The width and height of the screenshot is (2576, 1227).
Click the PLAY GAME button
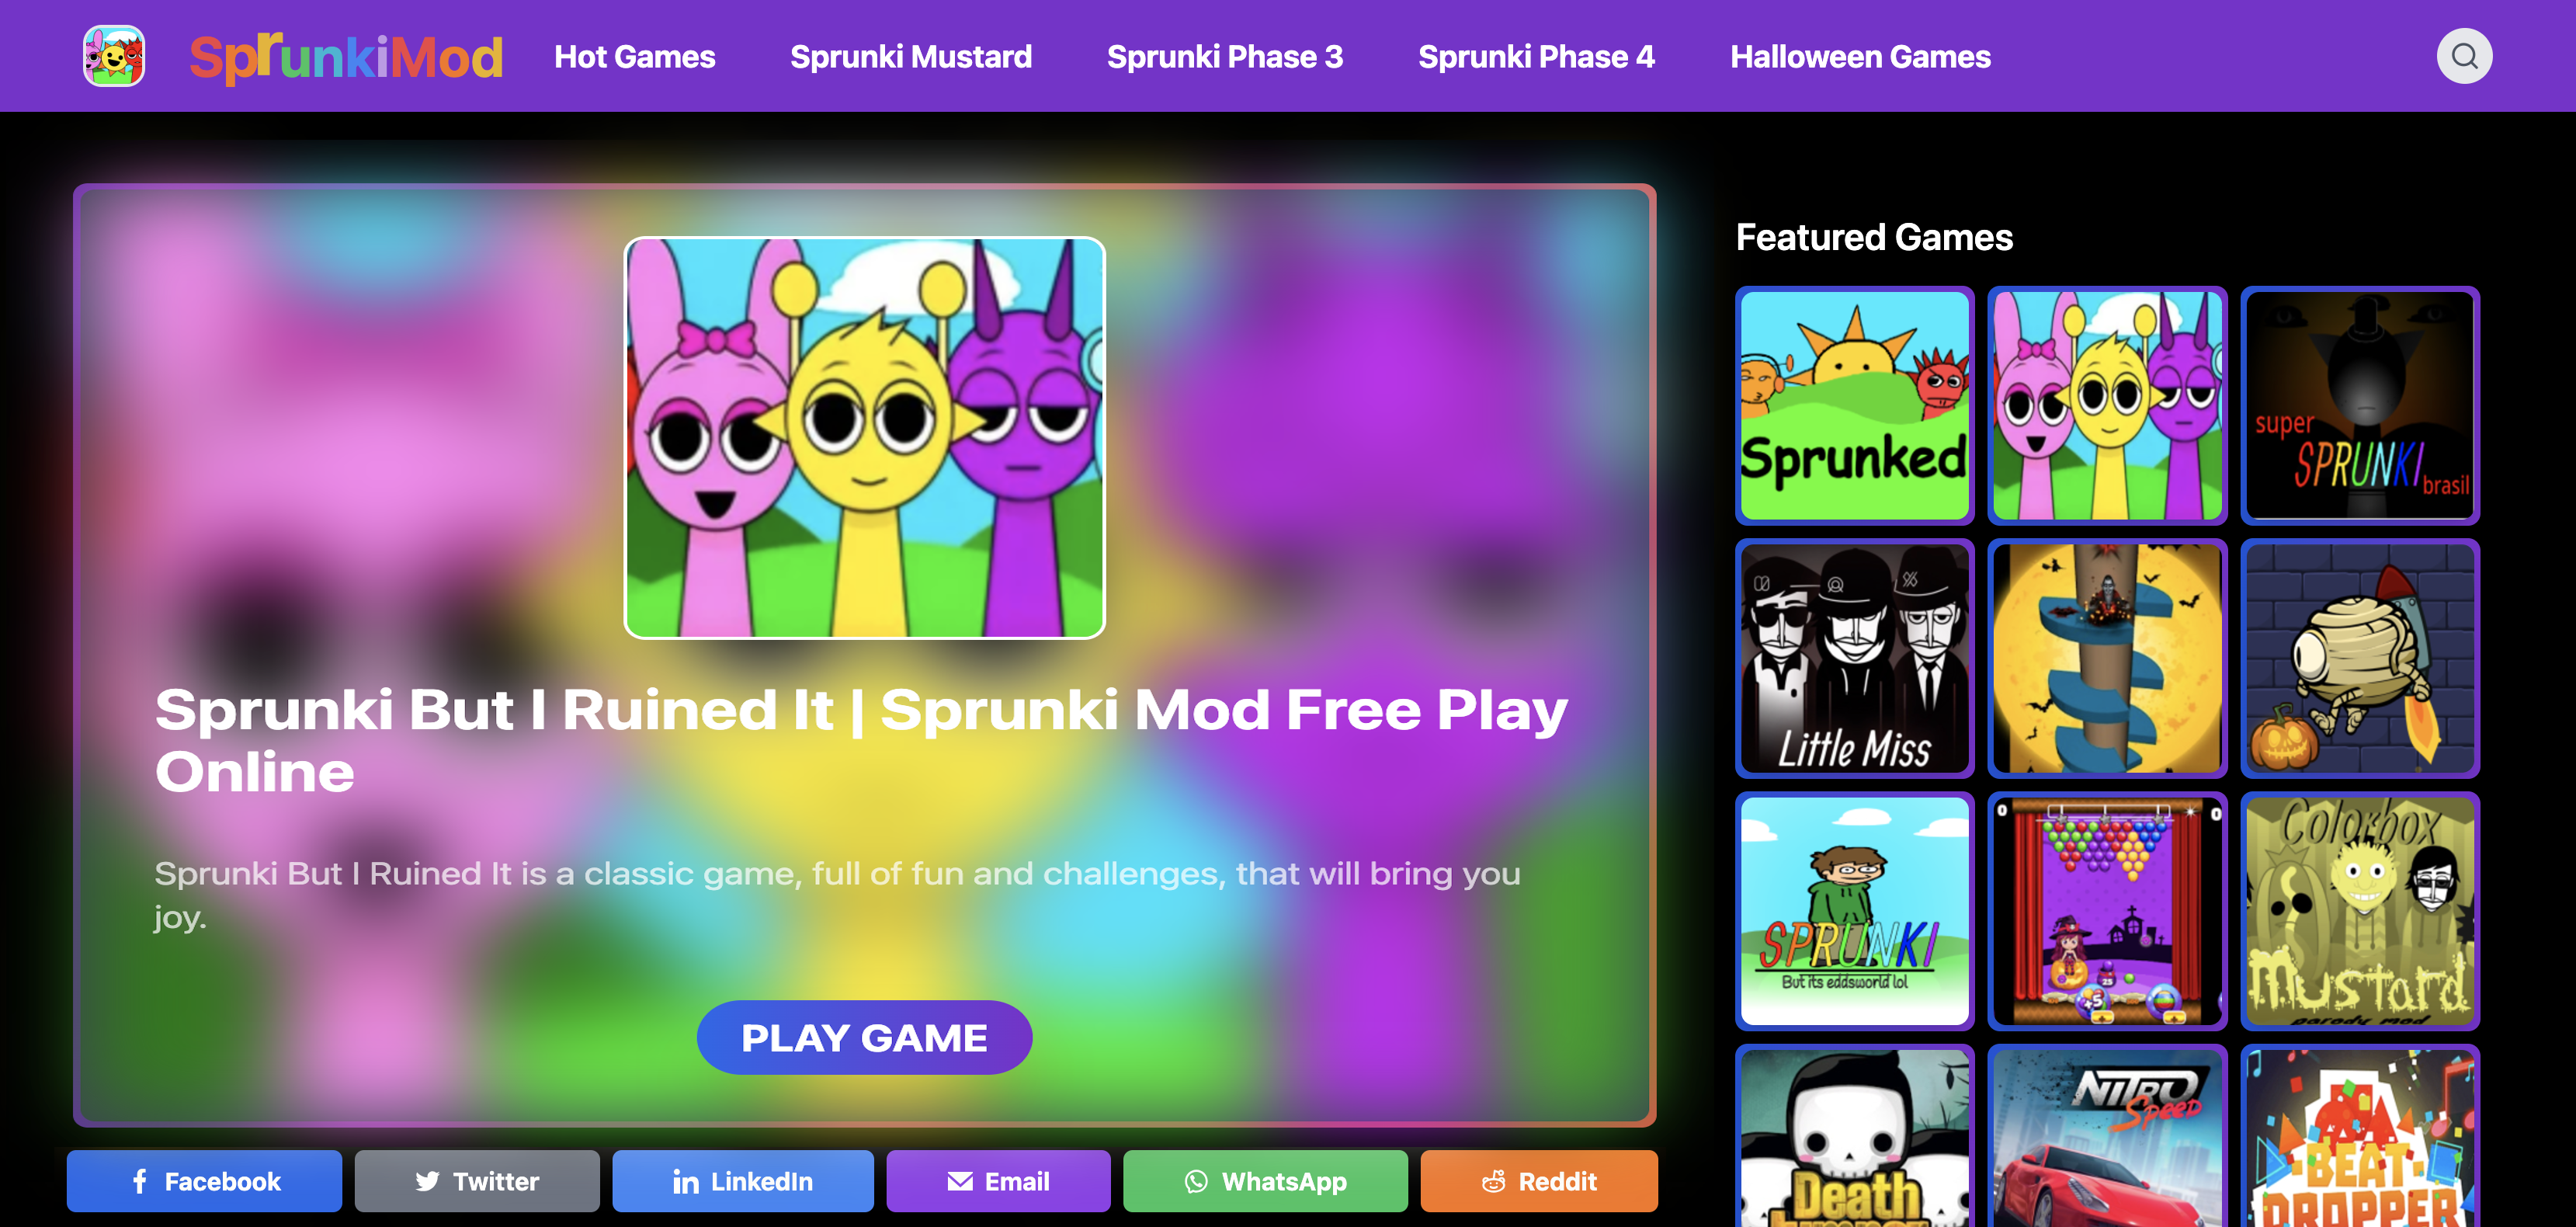point(864,1037)
